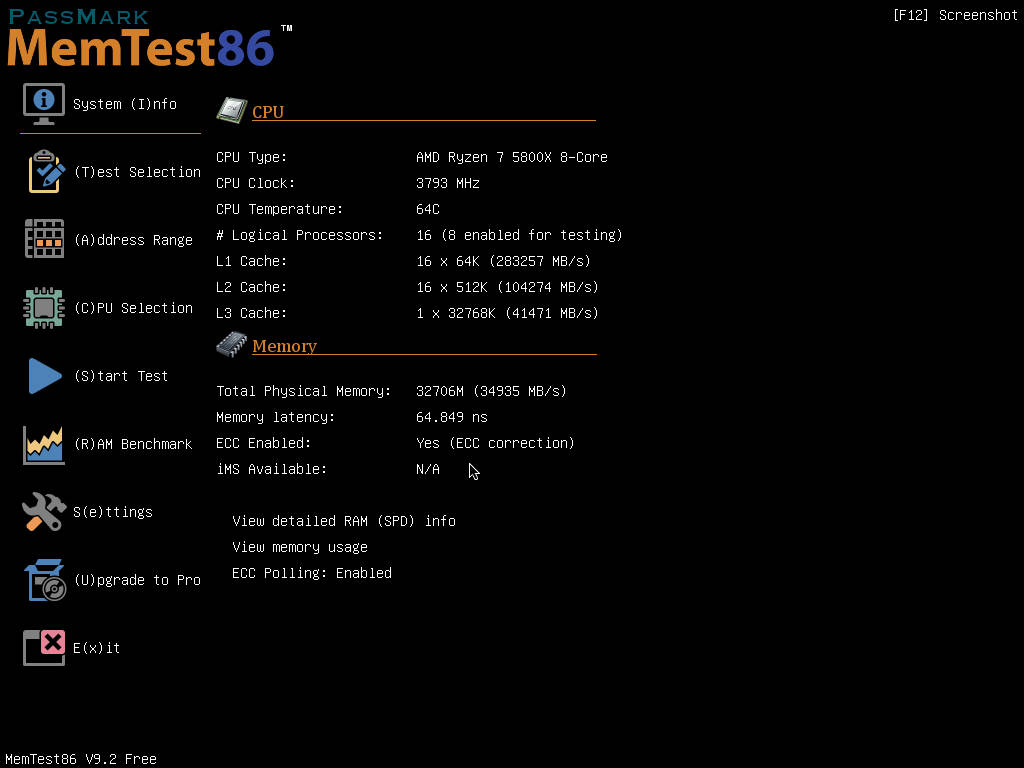1024x768 pixels.
Task: Click the # Logical Processors: label
Action: pyautogui.click(x=300, y=235)
